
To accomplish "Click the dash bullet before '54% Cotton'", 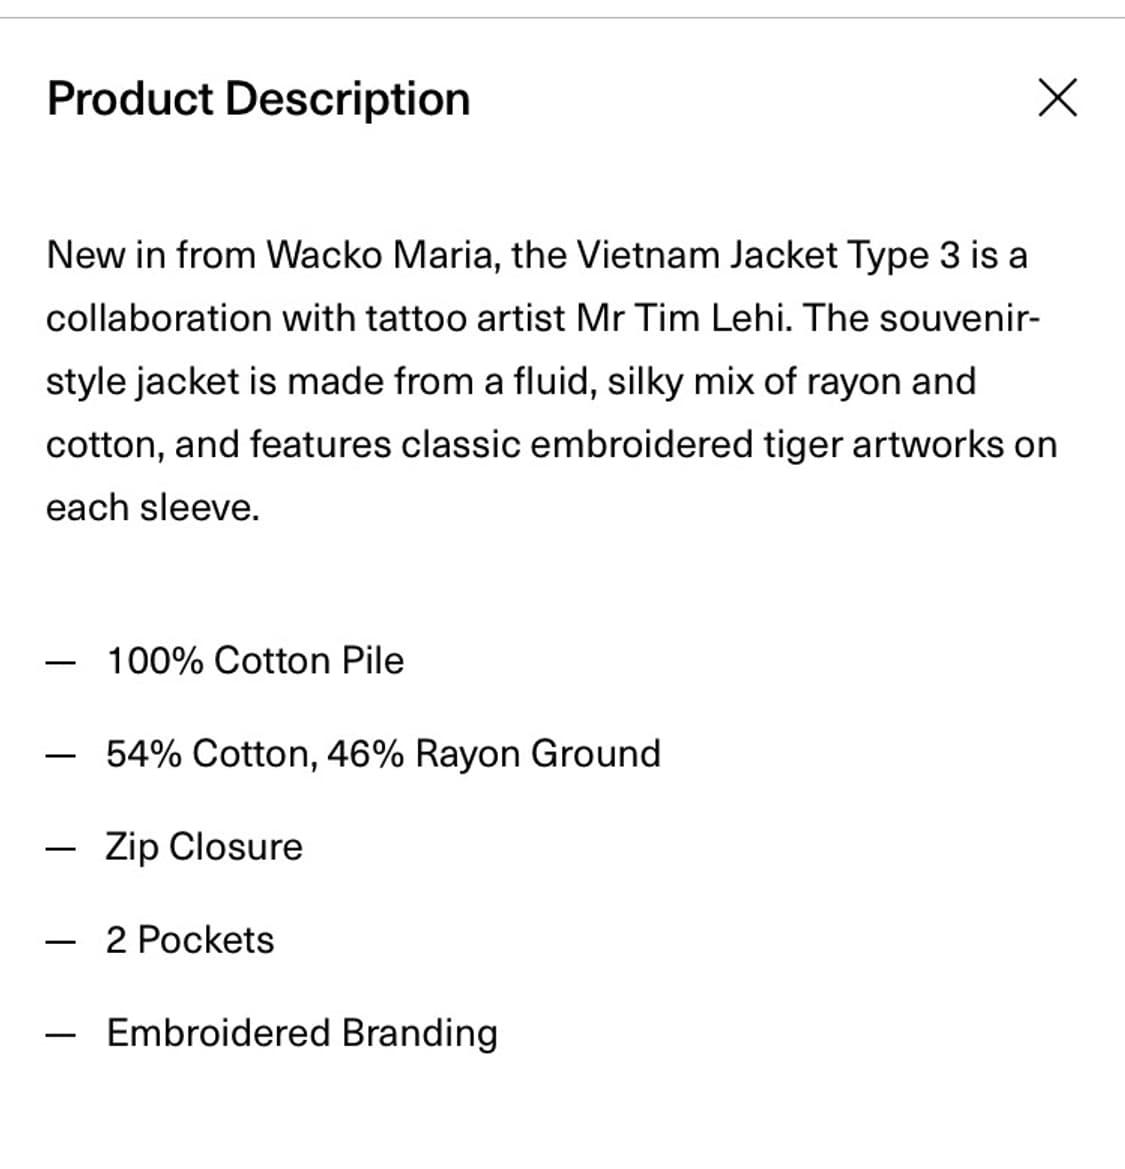I will click(60, 755).
